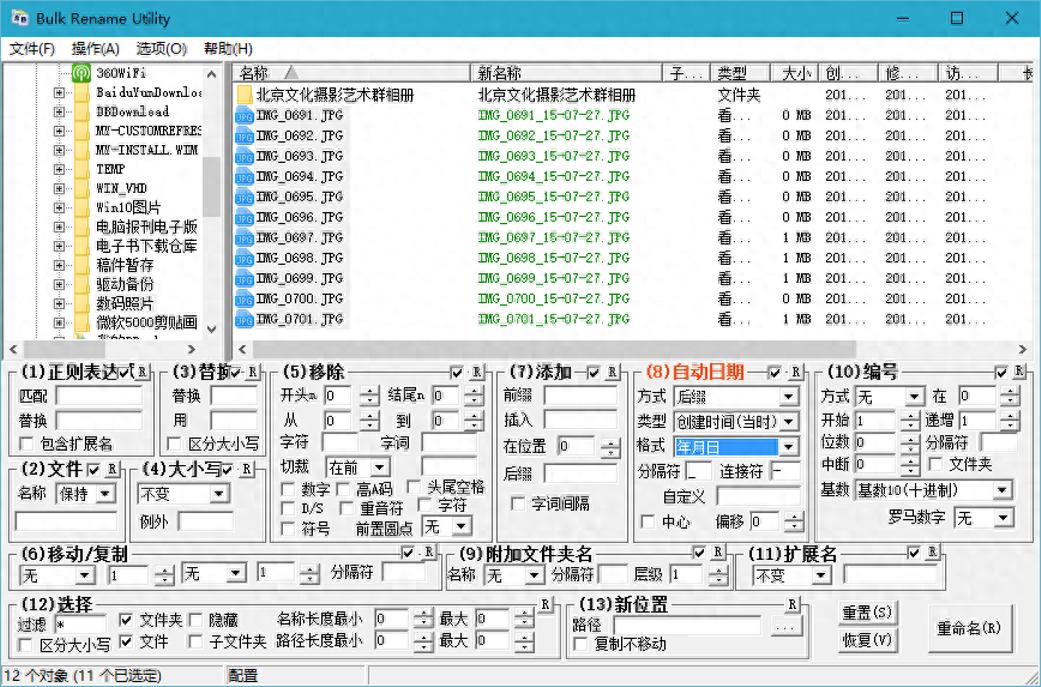Click the 重命名(R) button
Image resolution: width=1041 pixels, height=687 pixels.
pyautogui.click(x=967, y=628)
